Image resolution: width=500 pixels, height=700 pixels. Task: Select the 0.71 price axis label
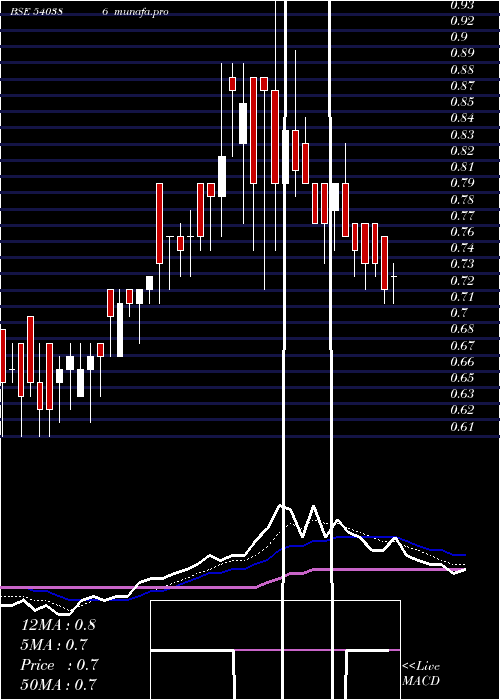[462, 296]
